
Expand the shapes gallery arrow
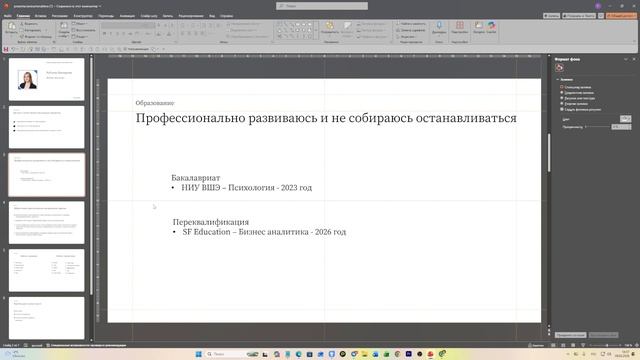point(316,30)
